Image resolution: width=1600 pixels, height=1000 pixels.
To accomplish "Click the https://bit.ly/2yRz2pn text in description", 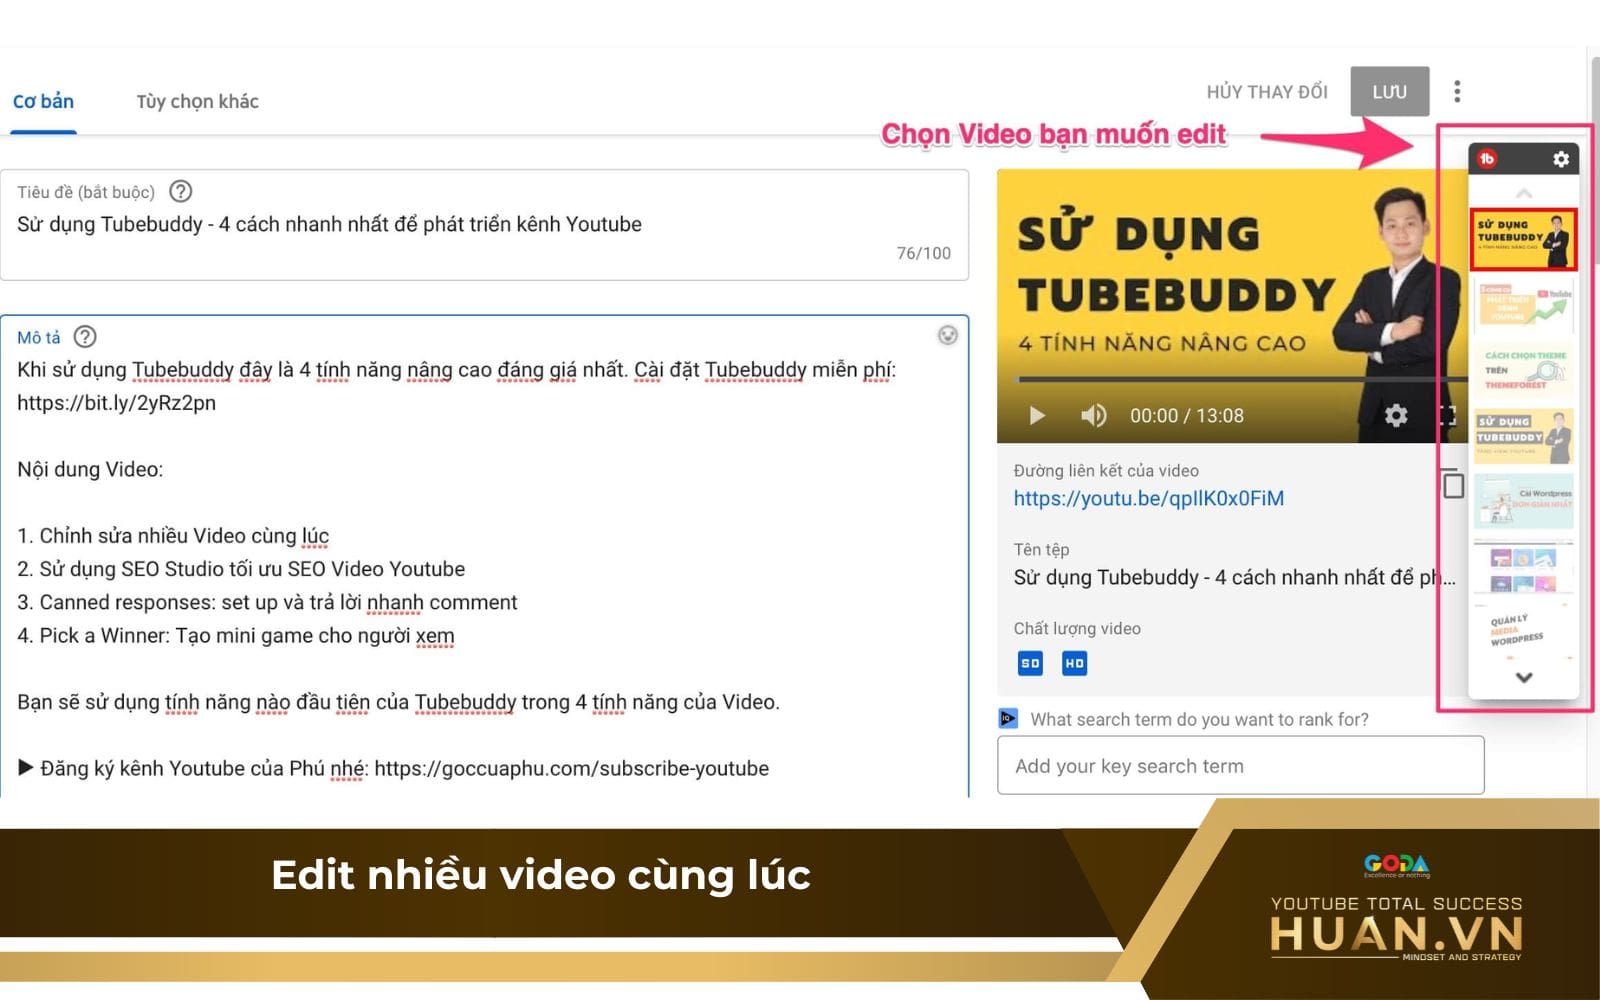I will click(116, 403).
